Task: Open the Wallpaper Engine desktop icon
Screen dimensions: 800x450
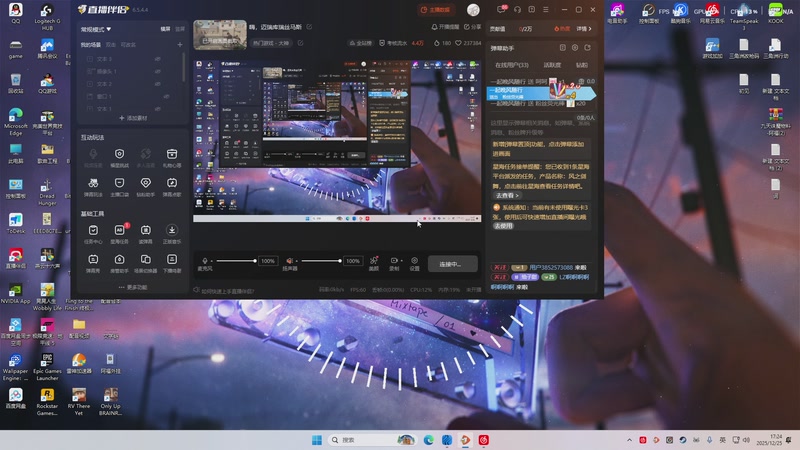Action: click(15, 366)
